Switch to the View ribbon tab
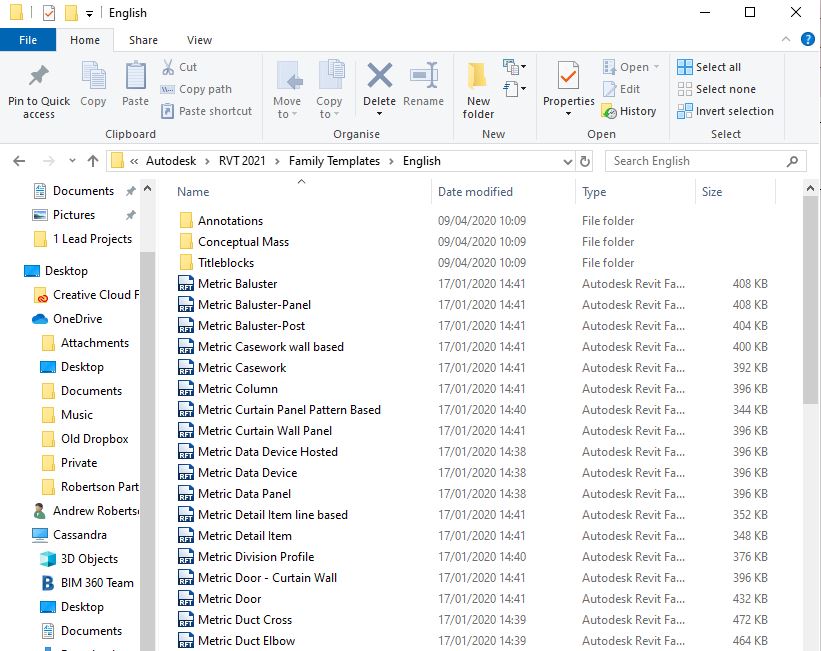The image size is (821, 651). point(198,40)
